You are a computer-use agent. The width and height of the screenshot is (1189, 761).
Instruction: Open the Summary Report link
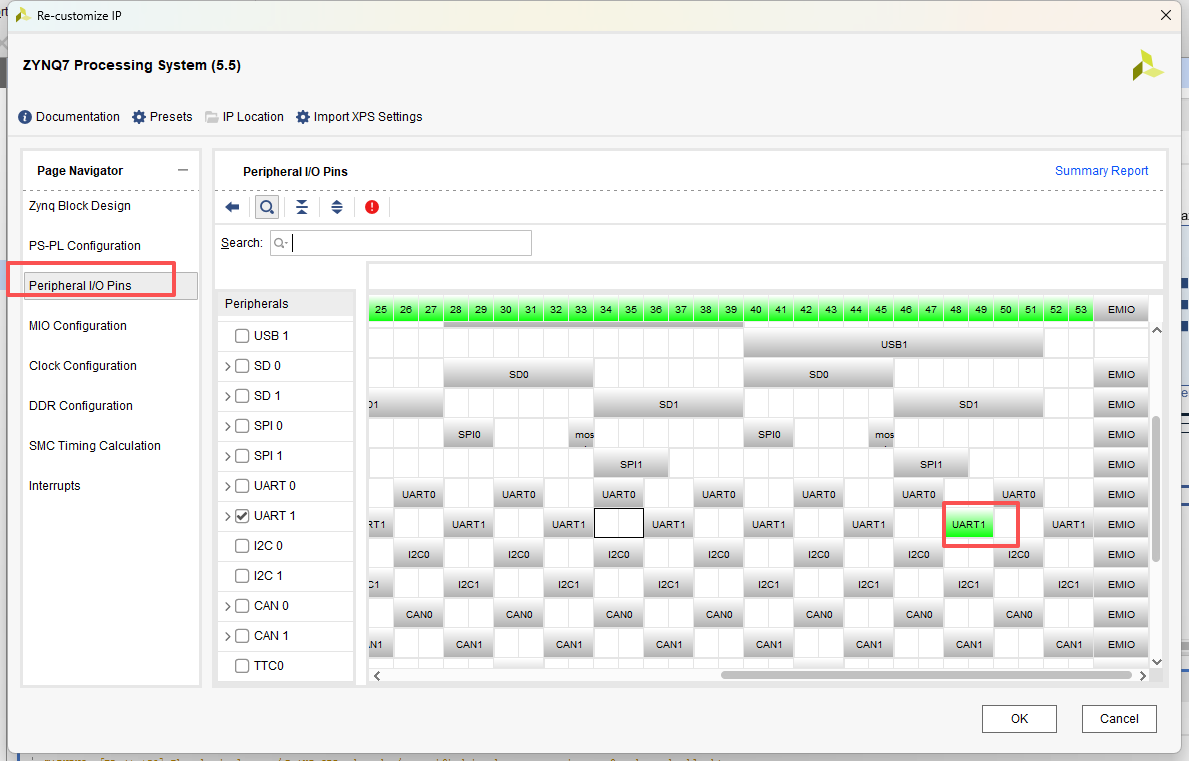coord(1101,171)
